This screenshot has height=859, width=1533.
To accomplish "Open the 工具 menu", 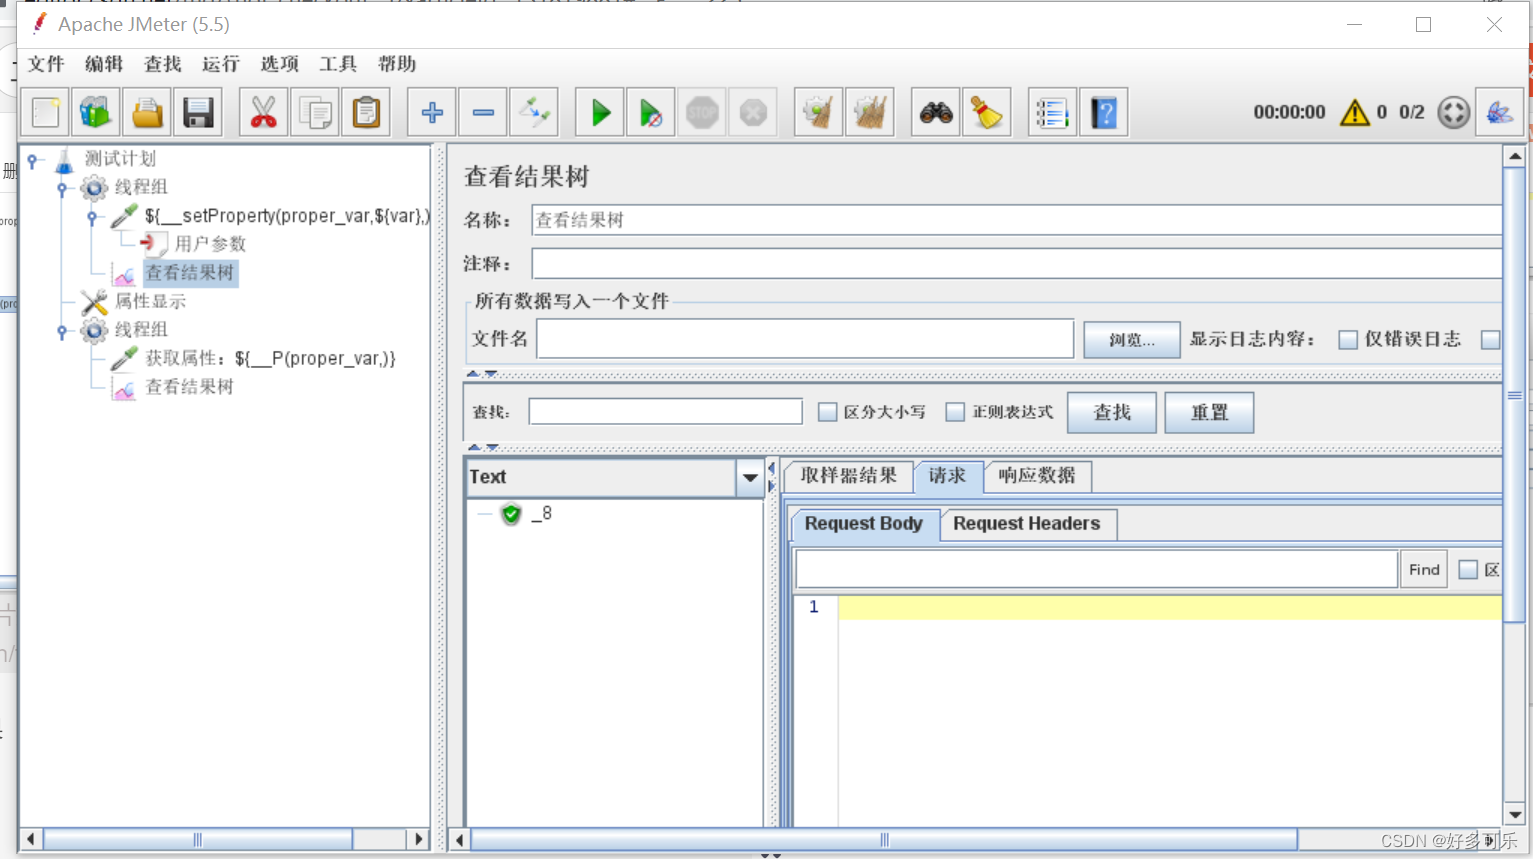I will click(338, 64).
